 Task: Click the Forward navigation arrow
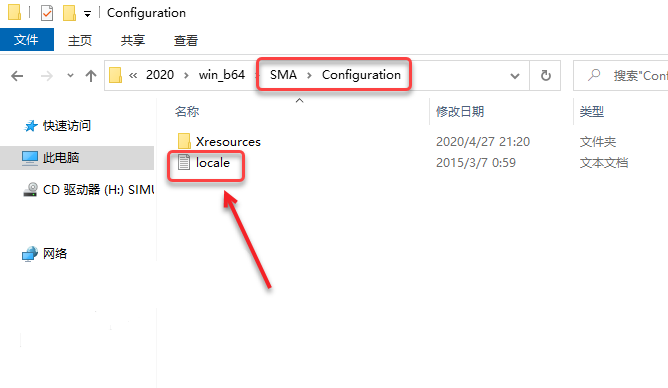46,76
